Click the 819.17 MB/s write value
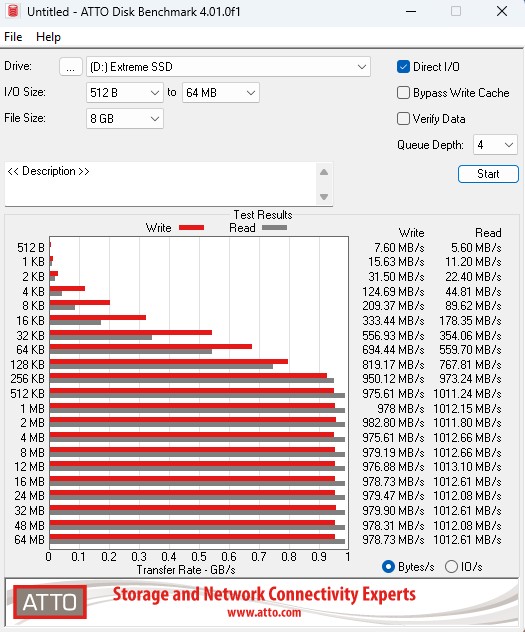Image resolution: width=525 pixels, height=632 pixels. (393, 365)
